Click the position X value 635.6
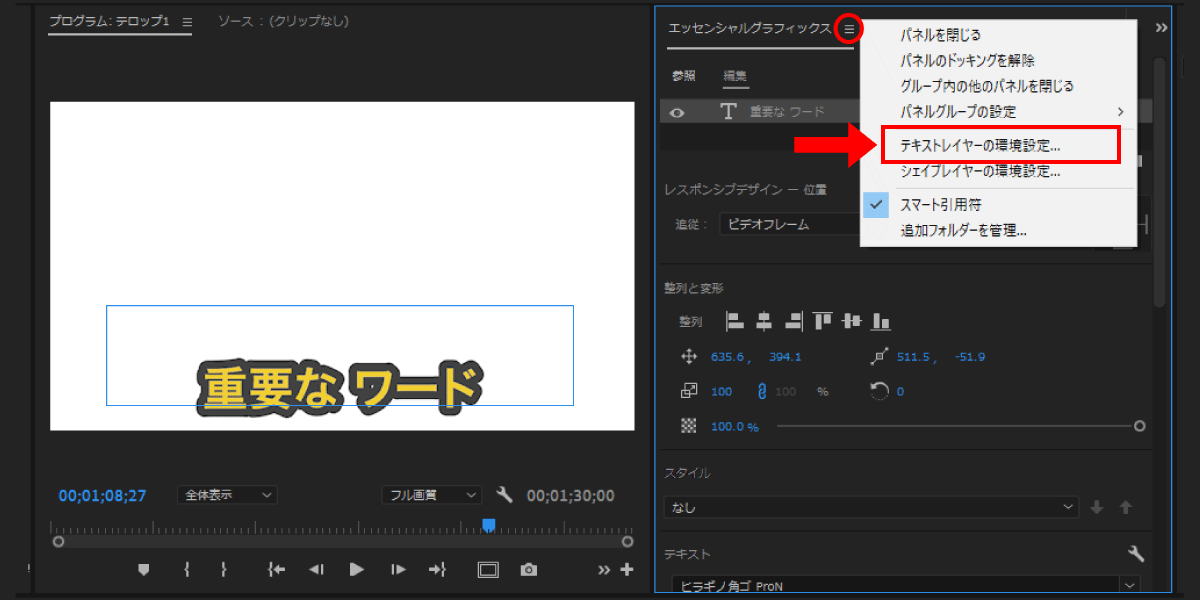This screenshot has width=1200, height=600. coord(728,357)
